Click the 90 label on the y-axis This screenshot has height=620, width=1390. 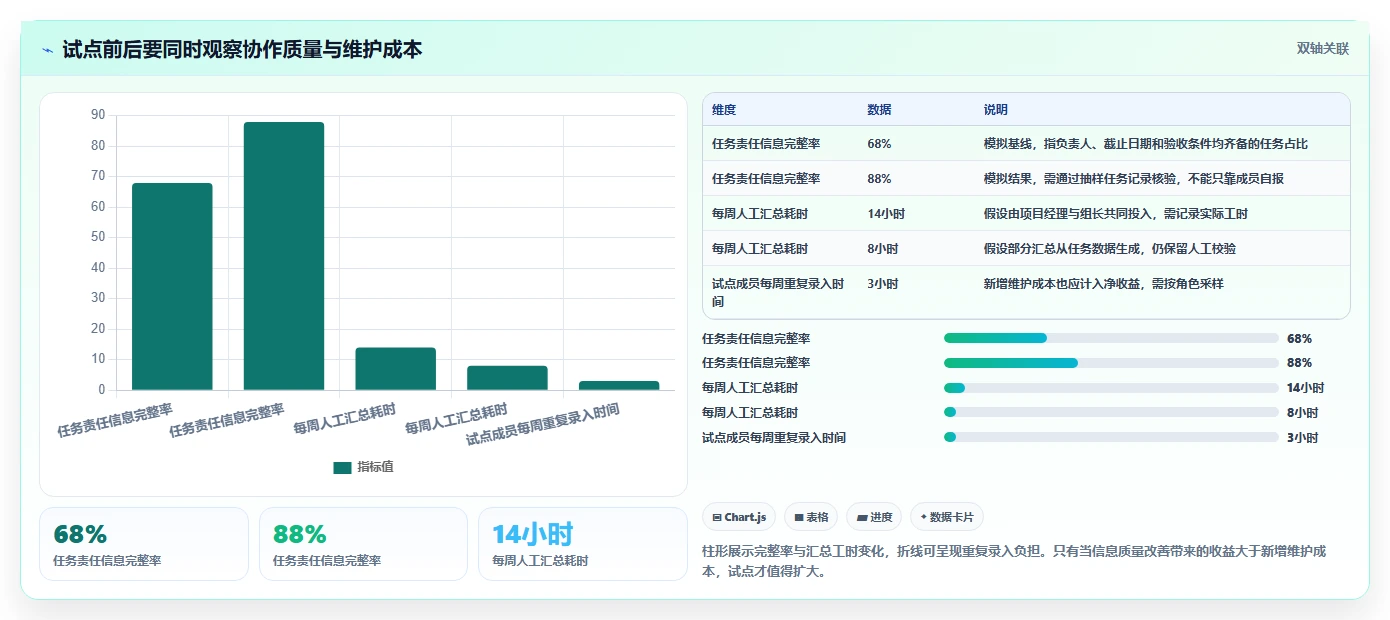pos(98,115)
